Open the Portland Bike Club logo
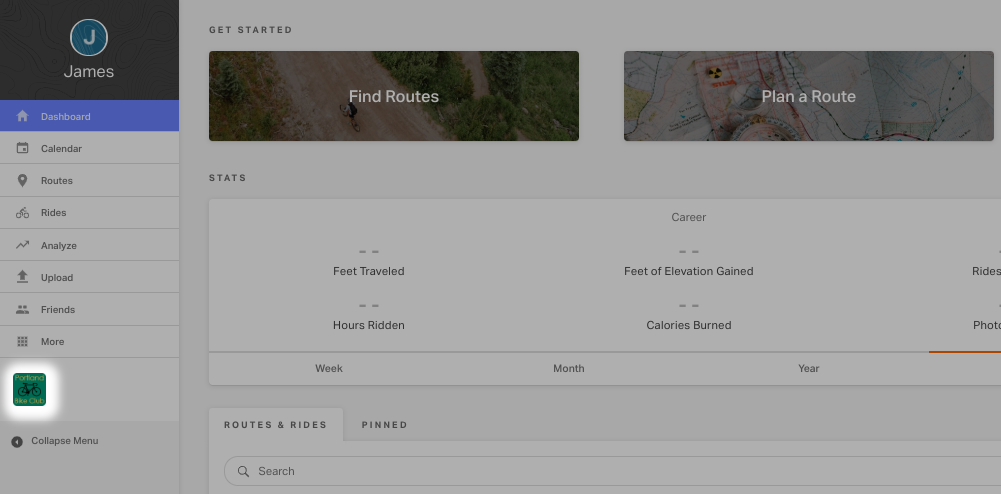The width and height of the screenshot is (1001, 494). 29,389
